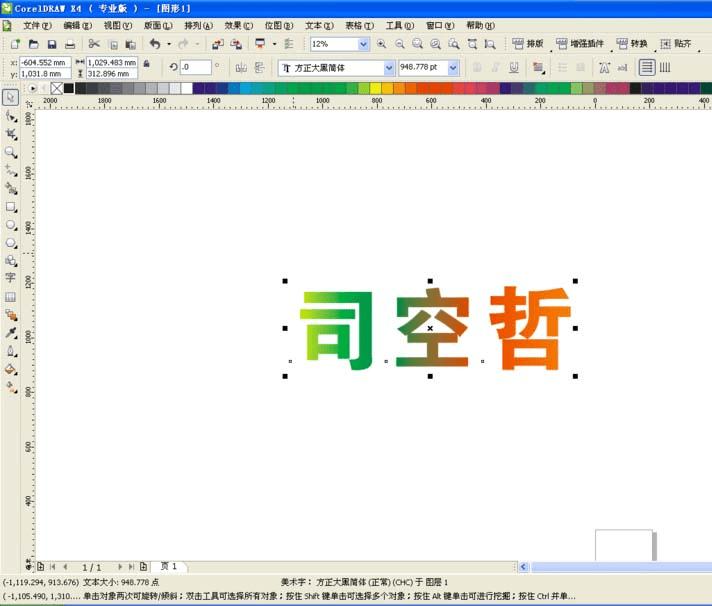This screenshot has width=712, height=606.
Task: Toggle vertical text direction
Action: [x=665, y=68]
